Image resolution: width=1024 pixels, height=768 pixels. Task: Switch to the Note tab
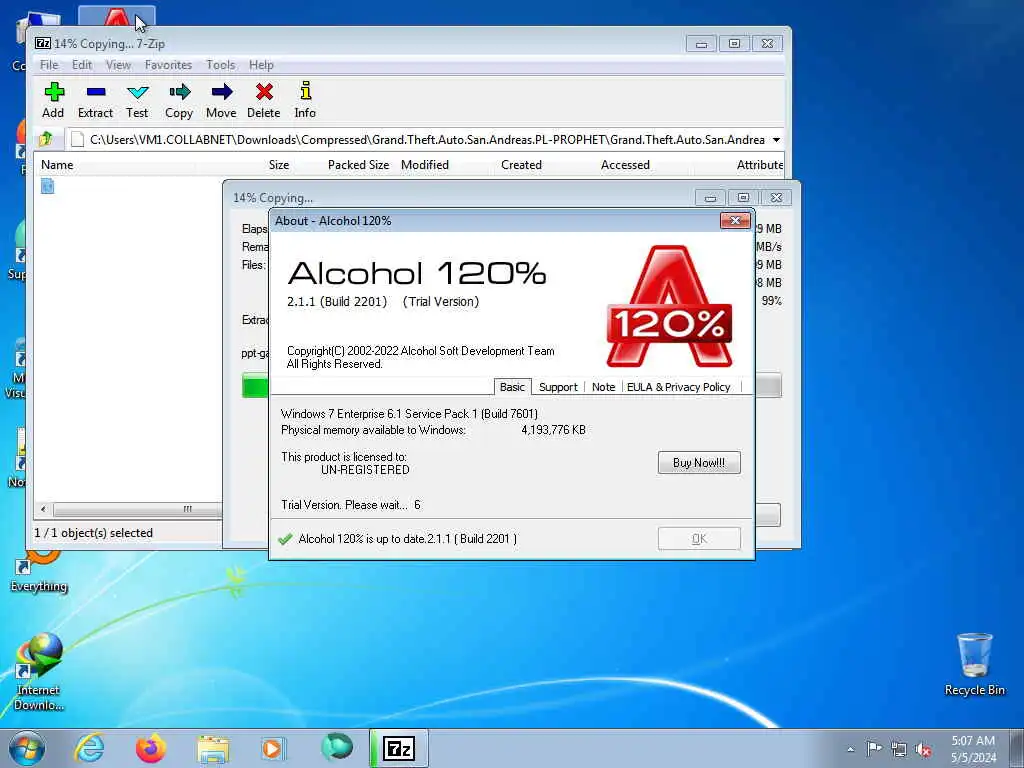click(x=603, y=387)
